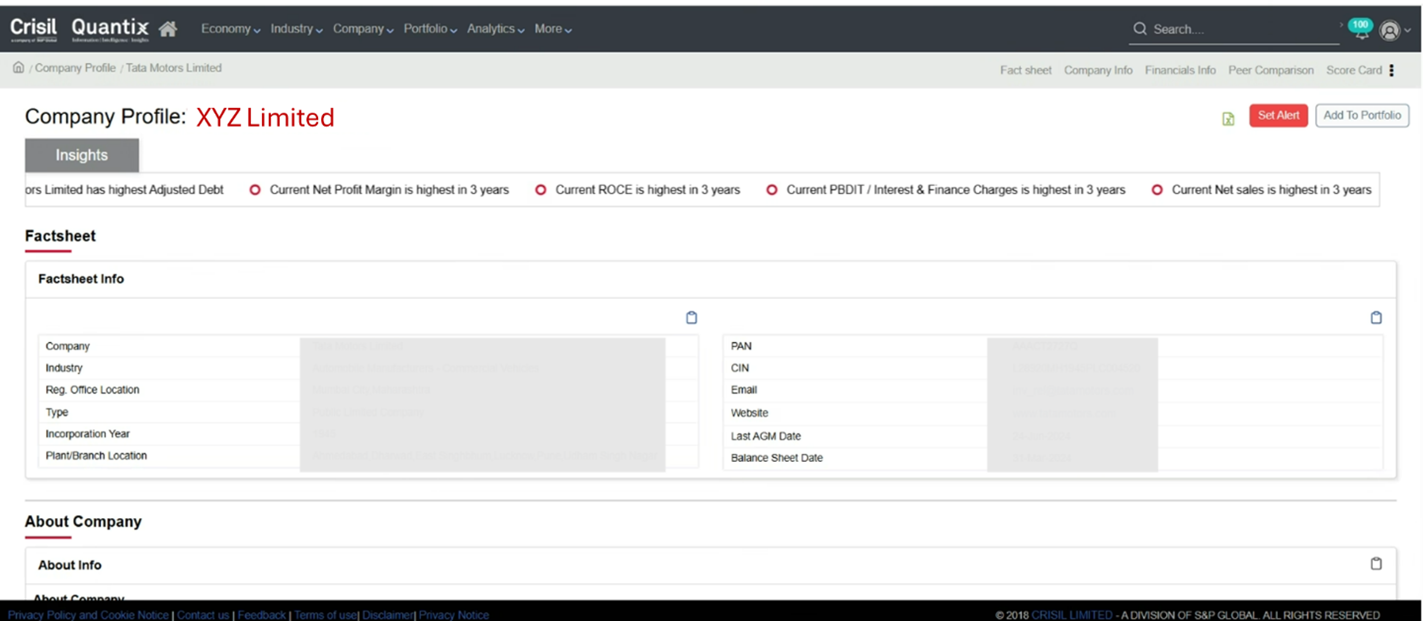Open the notifications bell with 100 badge
The image size is (1423, 621).
tap(1359, 28)
